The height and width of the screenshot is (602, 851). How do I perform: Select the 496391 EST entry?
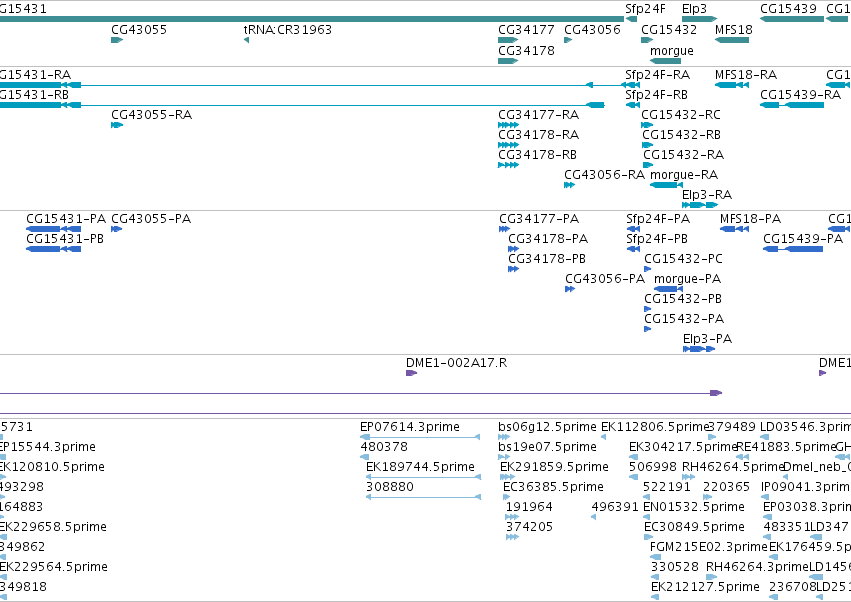point(593,517)
